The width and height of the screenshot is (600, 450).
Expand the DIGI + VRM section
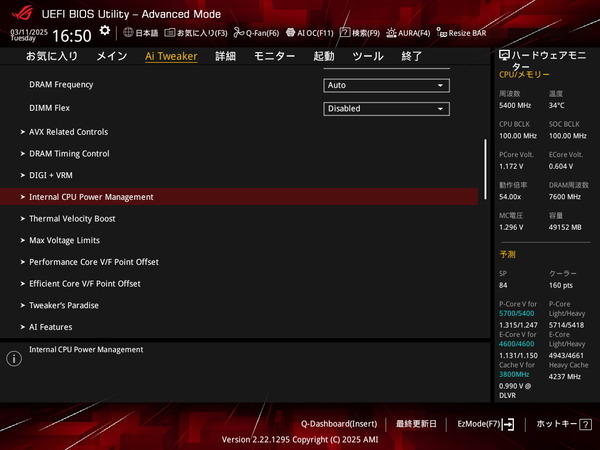pos(52,175)
